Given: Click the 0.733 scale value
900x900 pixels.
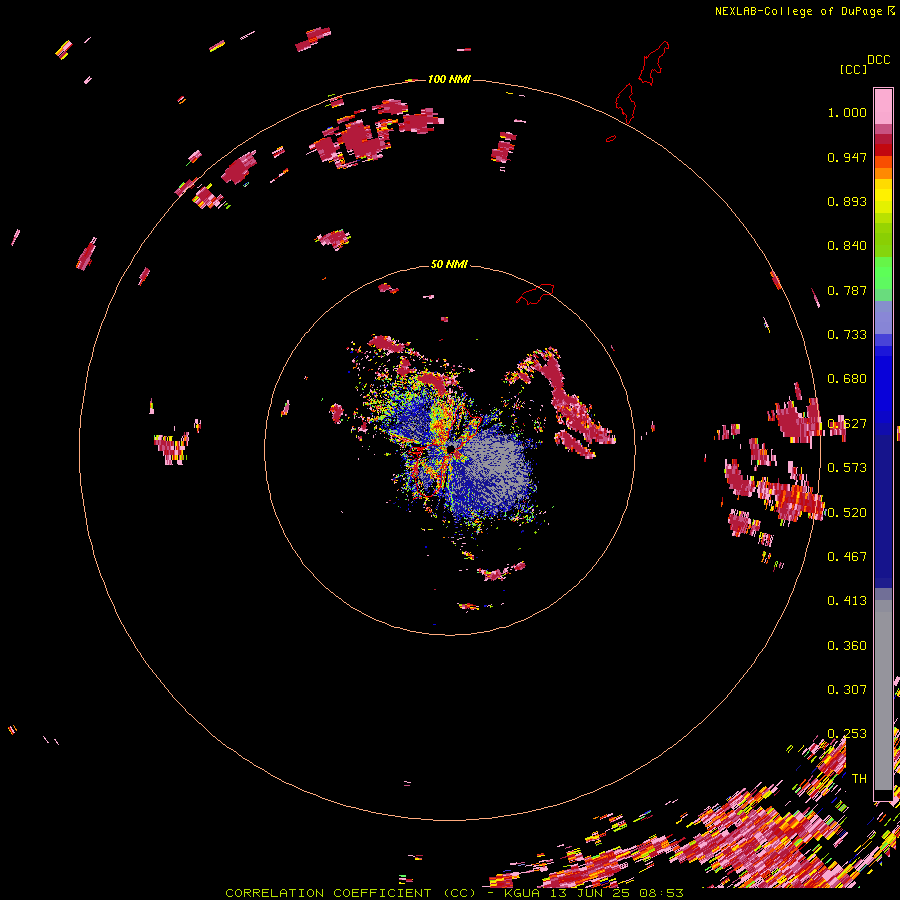Looking at the screenshot, I should (847, 335).
